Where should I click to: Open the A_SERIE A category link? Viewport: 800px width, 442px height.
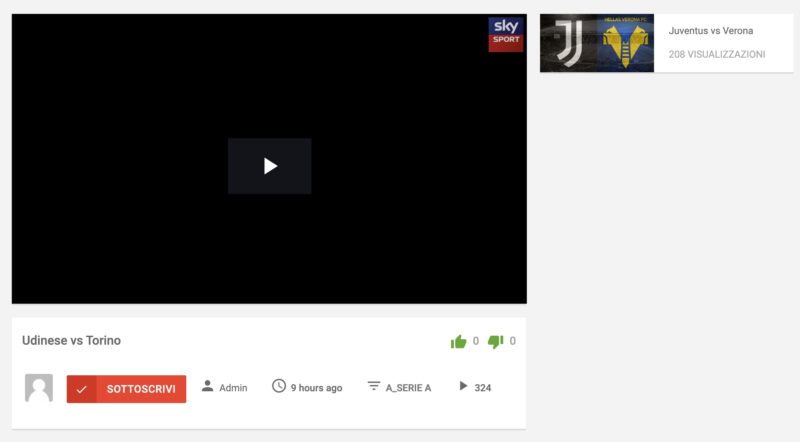[408, 388]
